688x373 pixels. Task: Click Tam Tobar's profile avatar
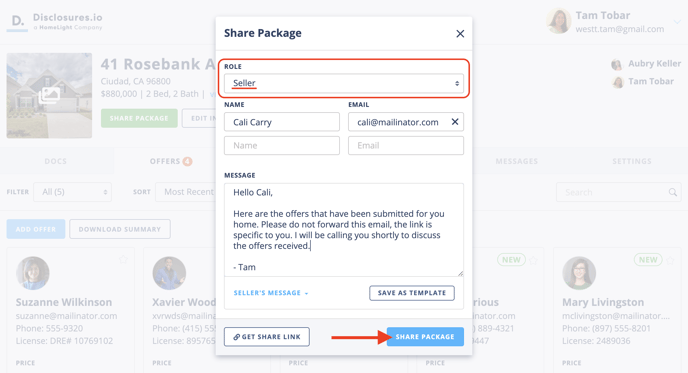coord(559,21)
